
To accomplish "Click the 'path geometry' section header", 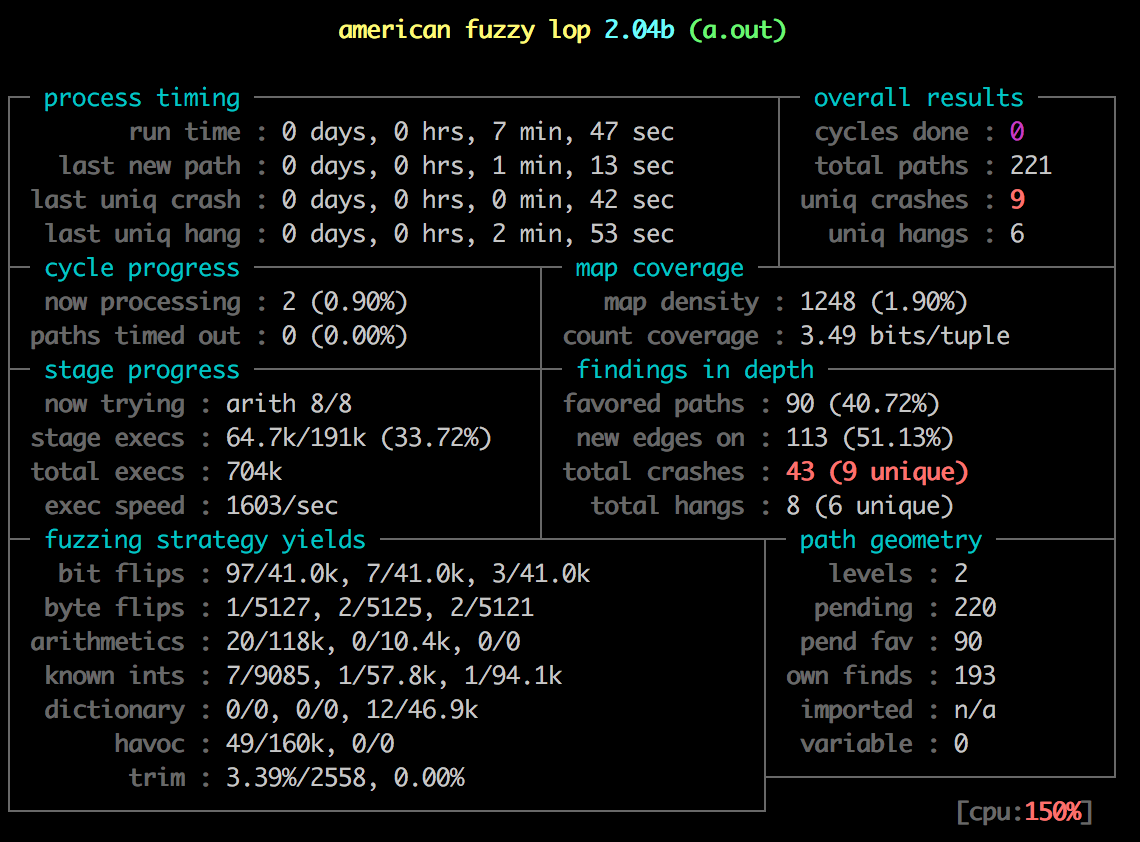I will click(891, 540).
